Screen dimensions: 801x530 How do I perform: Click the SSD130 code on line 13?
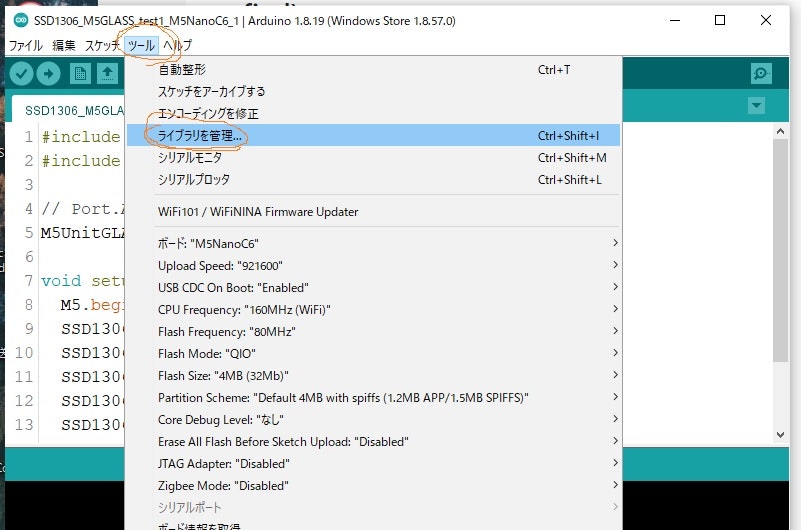pyautogui.click(x=92, y=425)
